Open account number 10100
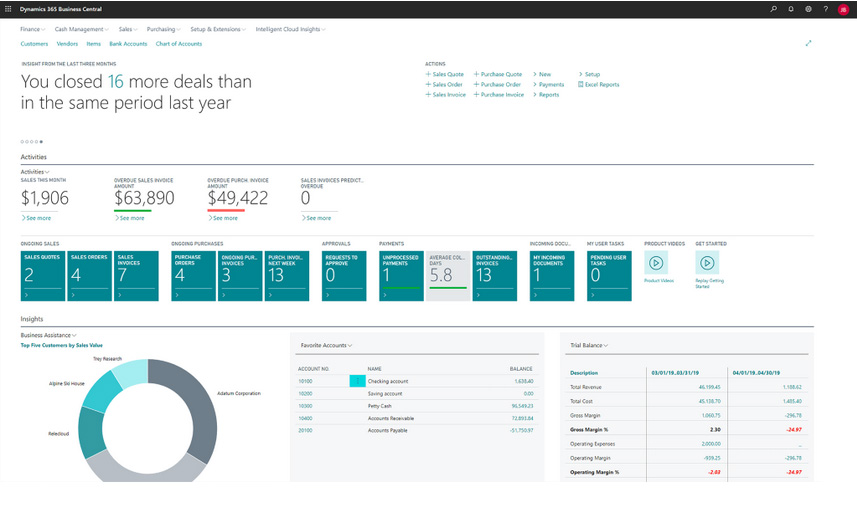The height and width of the screenshot is (507, 857). pos(305,381)
